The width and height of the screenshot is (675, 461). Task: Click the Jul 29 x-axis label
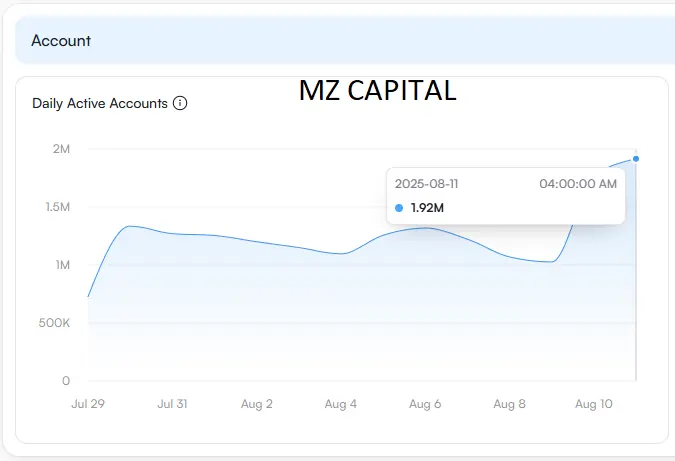pos(88,404)
